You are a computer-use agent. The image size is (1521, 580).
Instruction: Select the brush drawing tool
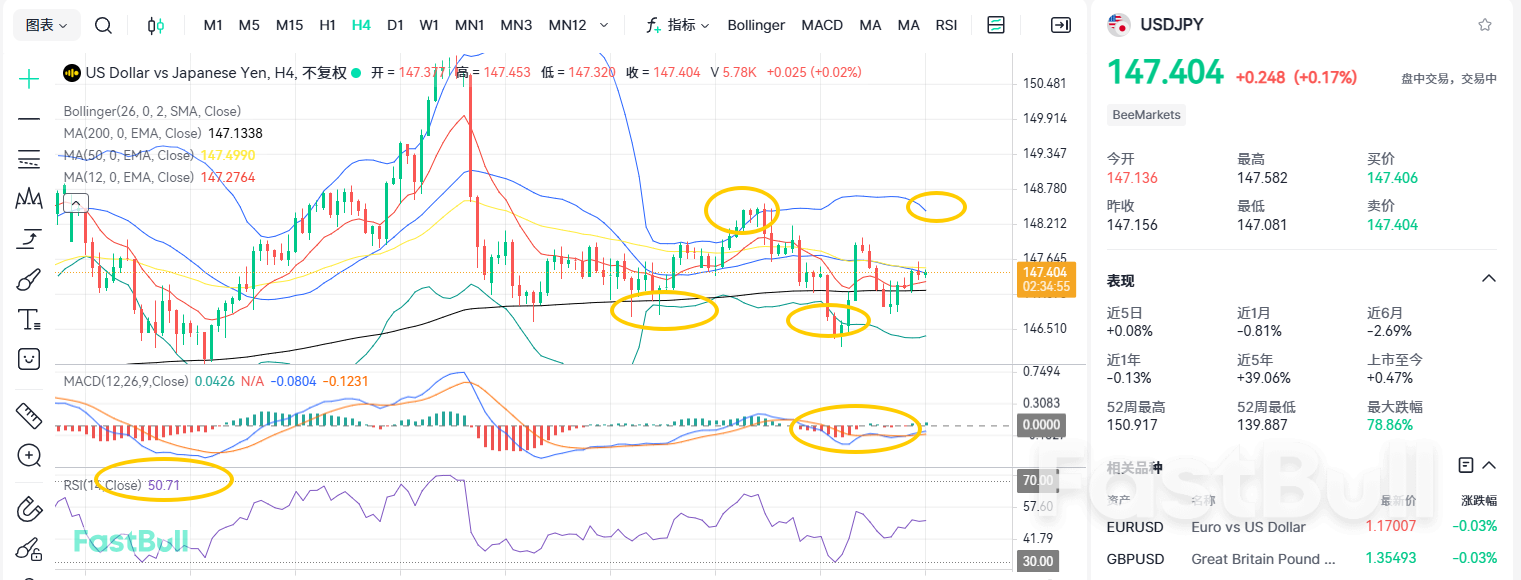pyautogui.click(x=29, y=279)
